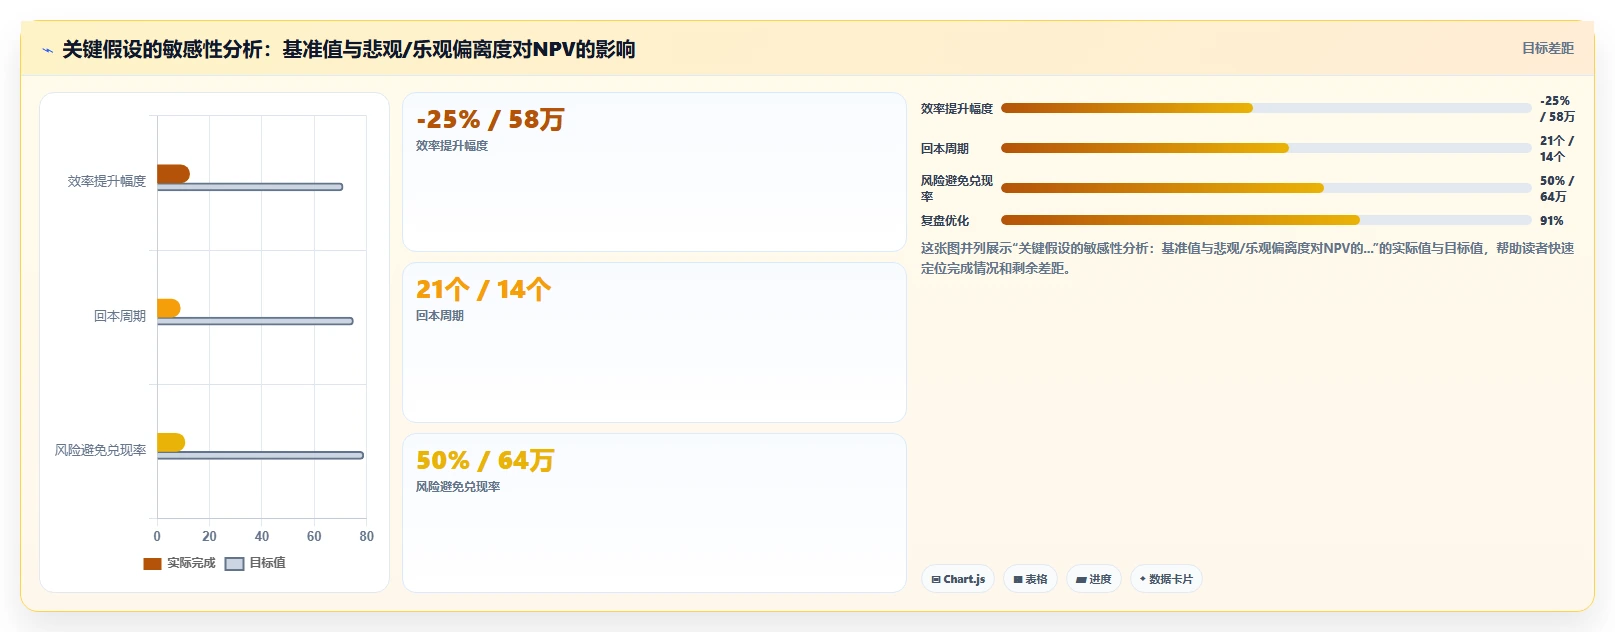Click the 复盘优化 progress label

[945, 221]
